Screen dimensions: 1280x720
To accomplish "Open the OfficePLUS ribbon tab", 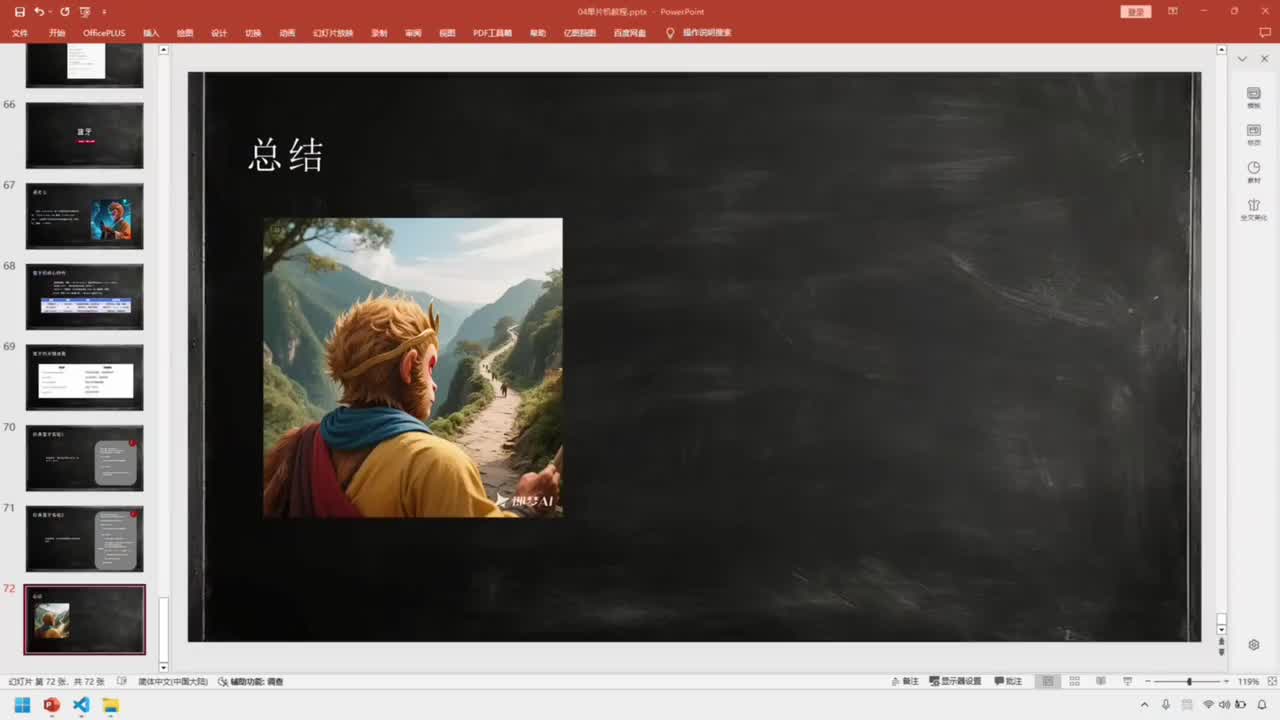I will tap(104, 33).
